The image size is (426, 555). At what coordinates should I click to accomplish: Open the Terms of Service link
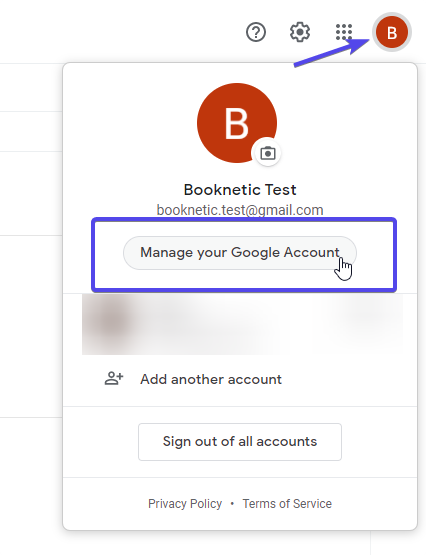[x=287, y=503]
